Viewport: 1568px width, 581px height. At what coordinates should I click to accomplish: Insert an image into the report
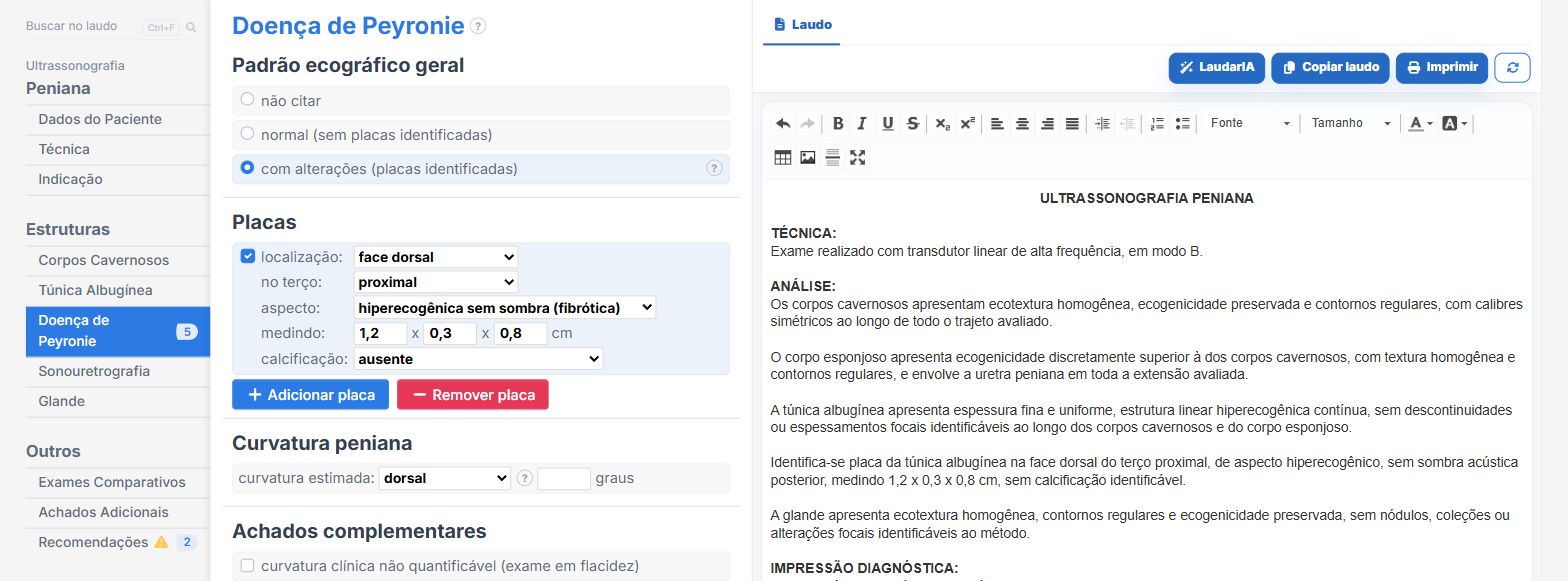pos(808,157)
